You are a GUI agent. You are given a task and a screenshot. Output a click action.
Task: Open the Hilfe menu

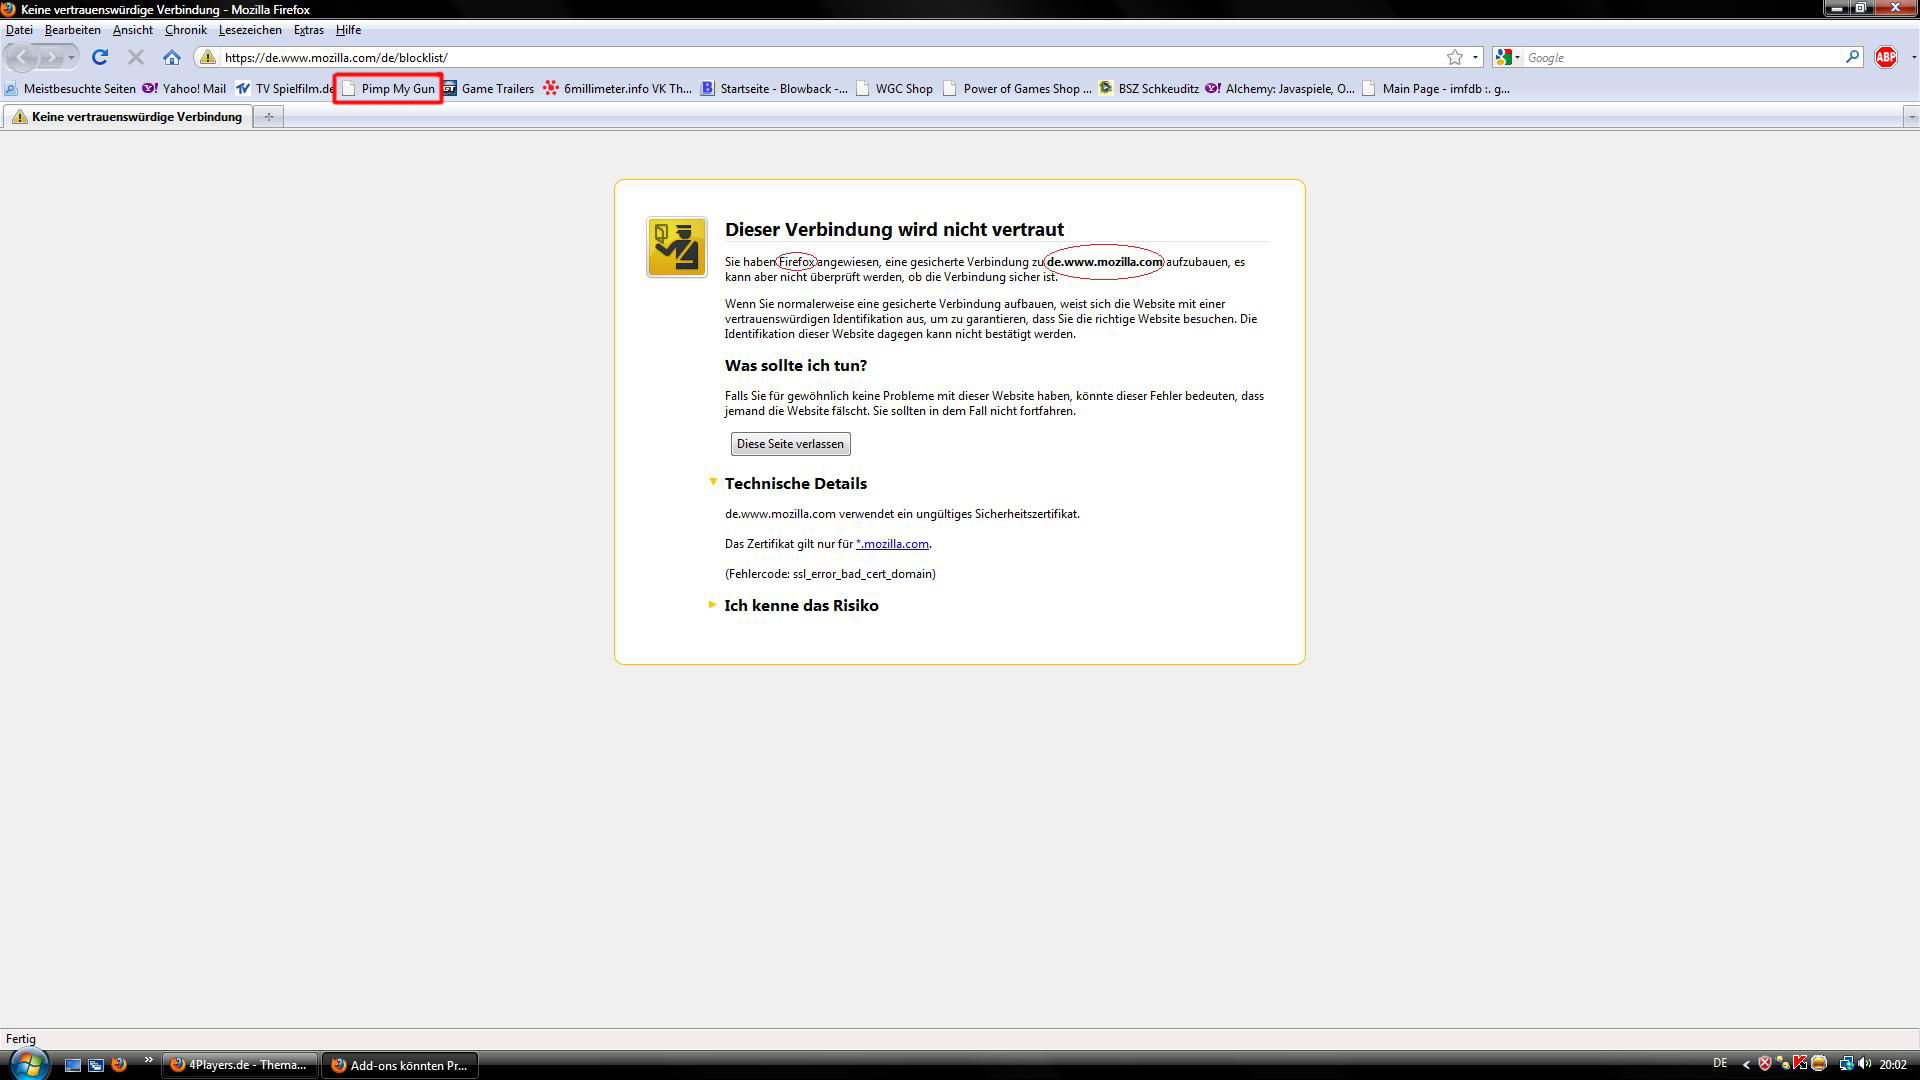(x=348, y=30)
